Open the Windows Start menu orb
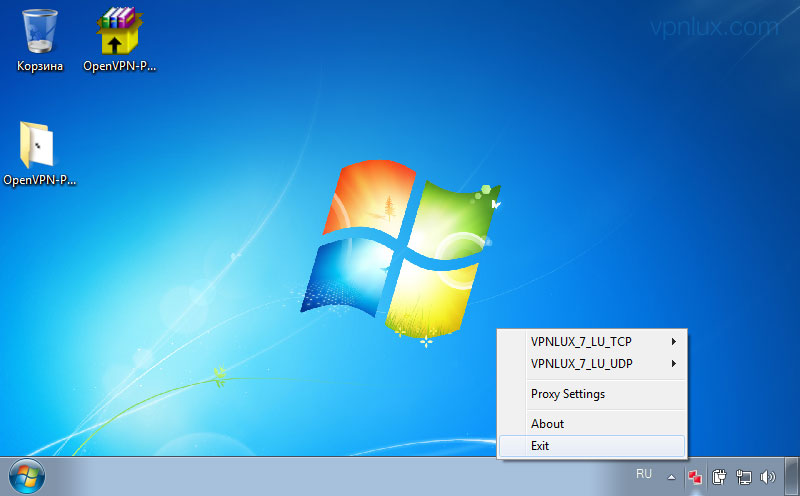The image size is (800, 496). coord(27,477)
